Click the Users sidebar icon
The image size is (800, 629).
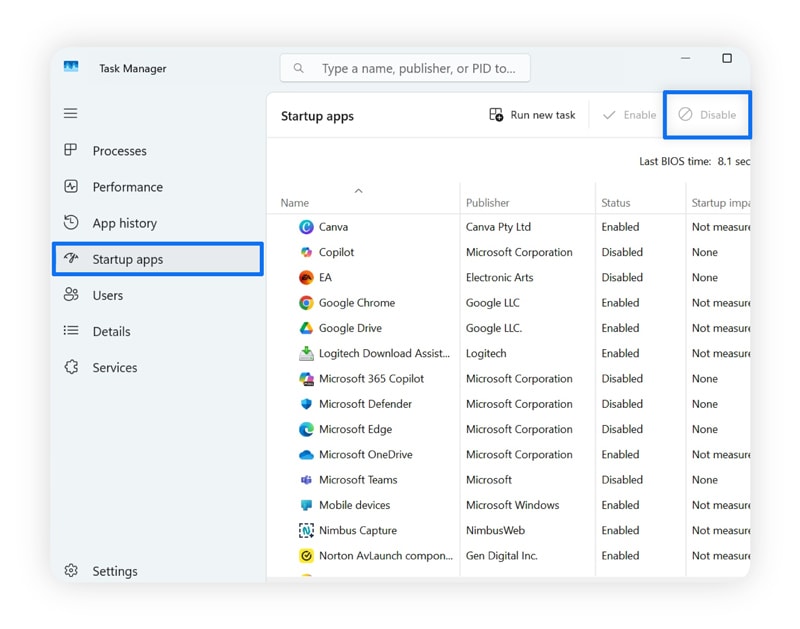click(x=70, y=295)
